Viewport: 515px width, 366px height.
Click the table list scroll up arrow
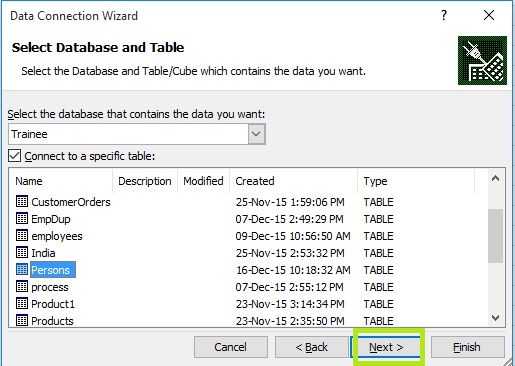click(496, 178)
